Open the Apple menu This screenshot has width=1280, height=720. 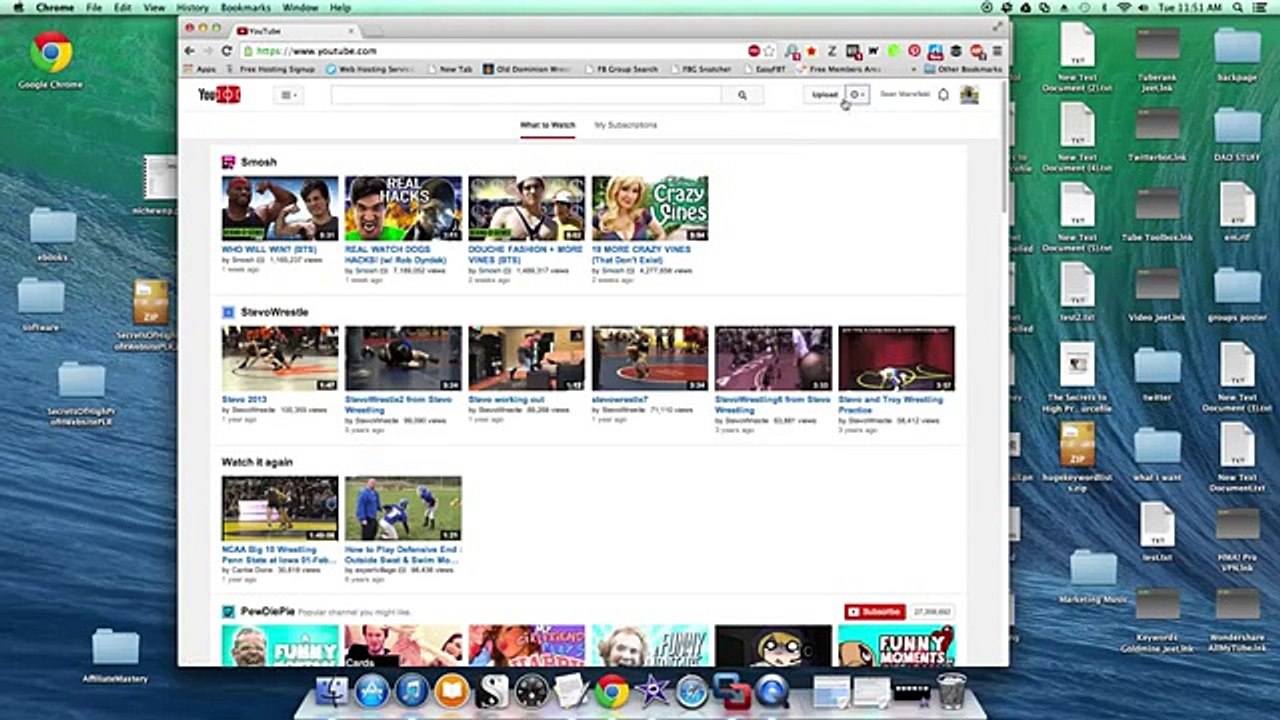[17, 8]
